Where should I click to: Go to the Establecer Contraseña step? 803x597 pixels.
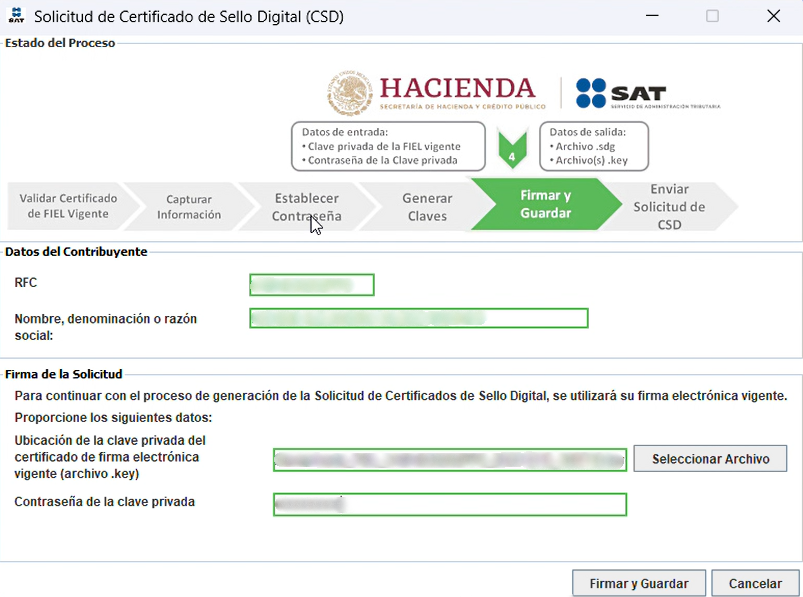[306, 207]
